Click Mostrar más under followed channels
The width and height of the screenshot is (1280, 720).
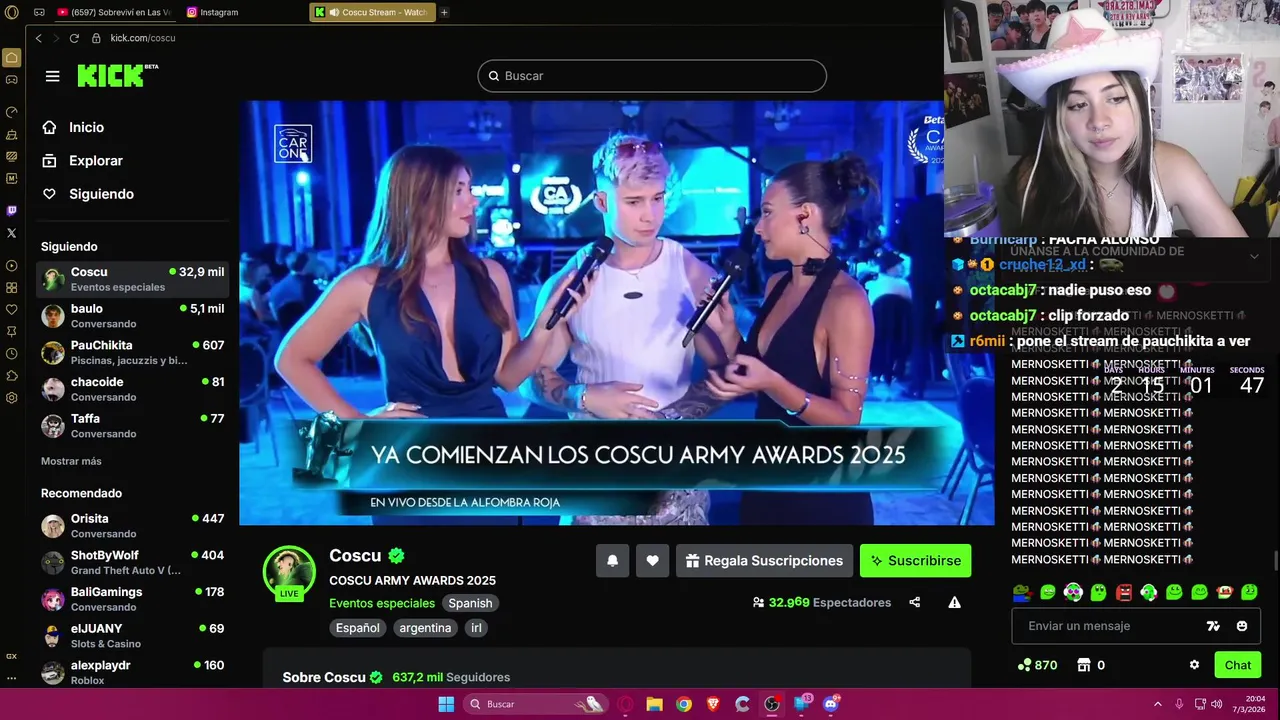click(x=71, y=461)
